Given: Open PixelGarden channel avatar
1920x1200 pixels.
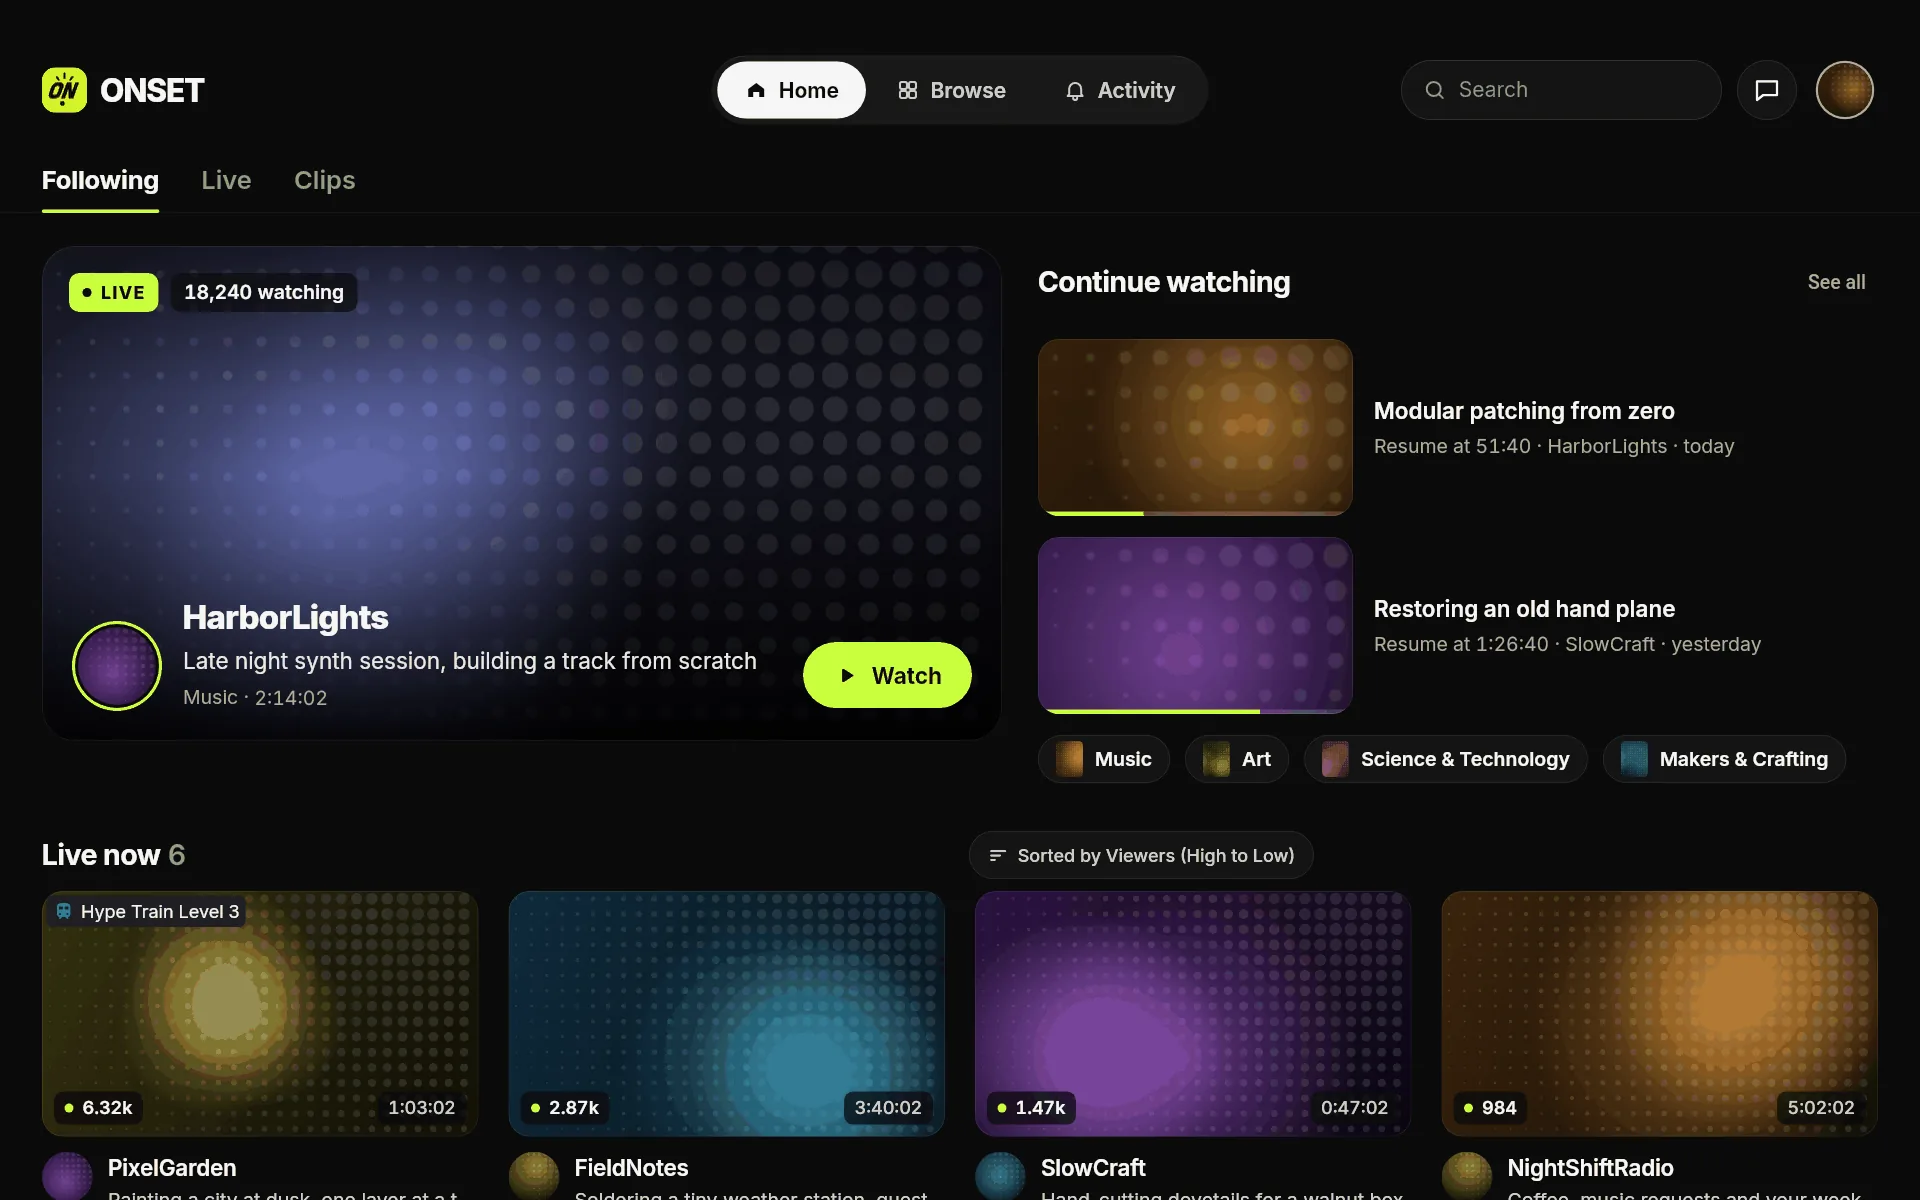Looking at the screenshot, I should (x=68, y=1176).
